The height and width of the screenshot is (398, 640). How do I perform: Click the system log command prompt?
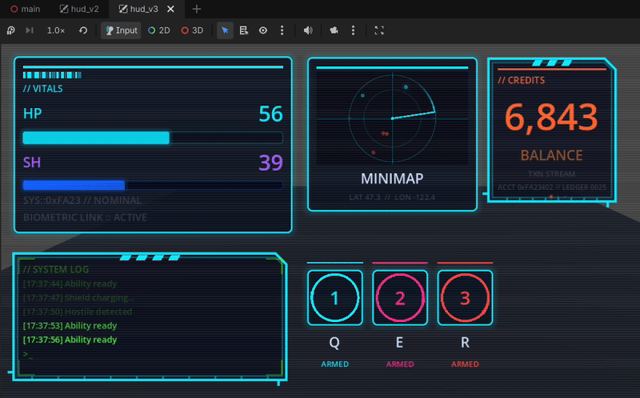tap(27, 354)
